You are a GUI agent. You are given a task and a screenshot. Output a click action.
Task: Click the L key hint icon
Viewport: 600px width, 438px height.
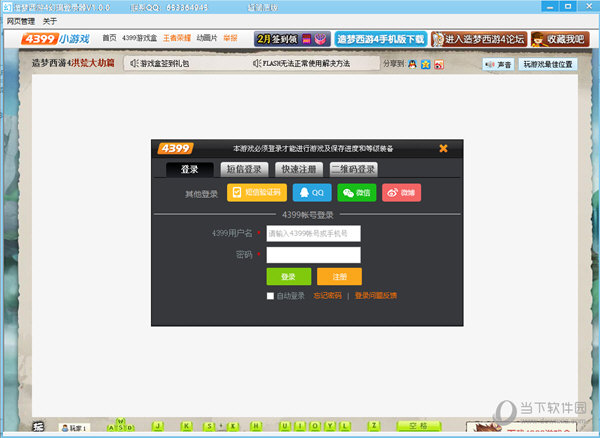pyautogui.click(x=345, y=426)
